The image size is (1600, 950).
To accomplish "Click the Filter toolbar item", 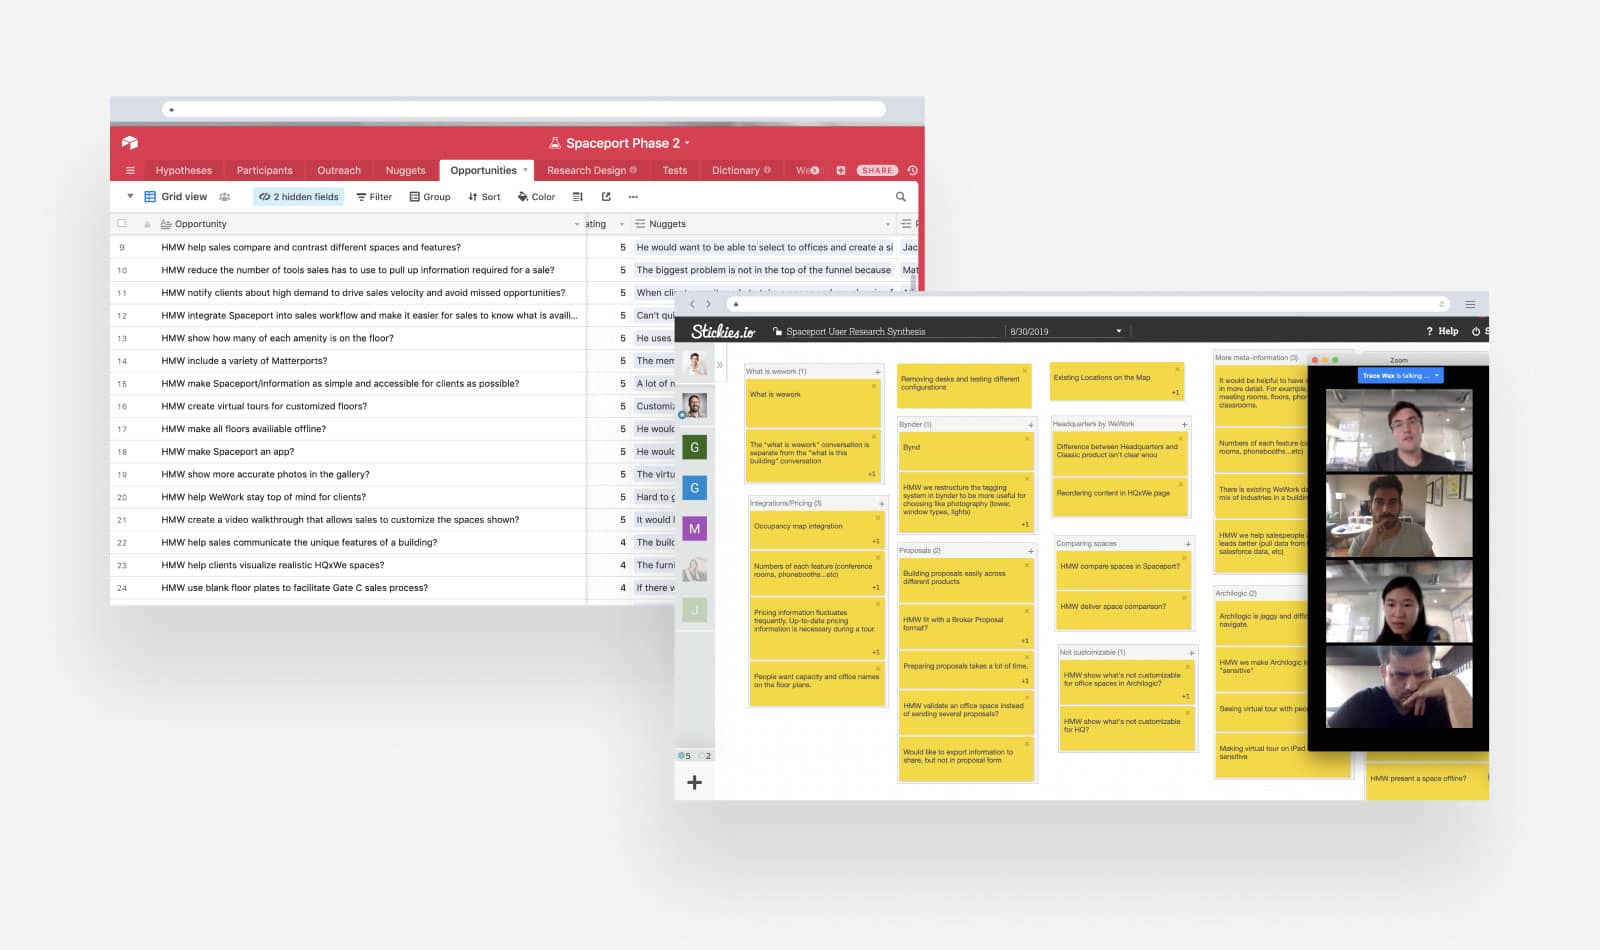I will click(x=374, y=197).
